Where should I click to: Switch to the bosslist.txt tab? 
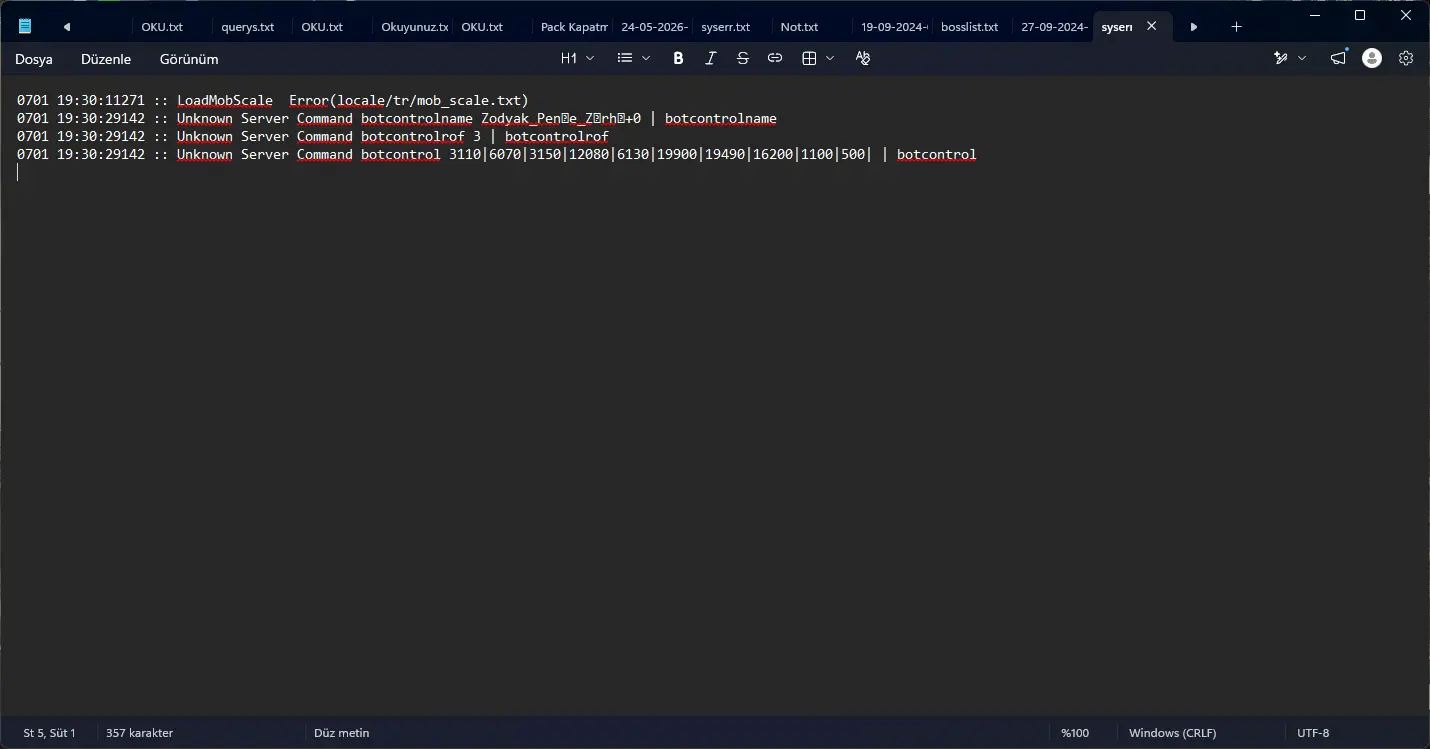(x=970, y=27)
